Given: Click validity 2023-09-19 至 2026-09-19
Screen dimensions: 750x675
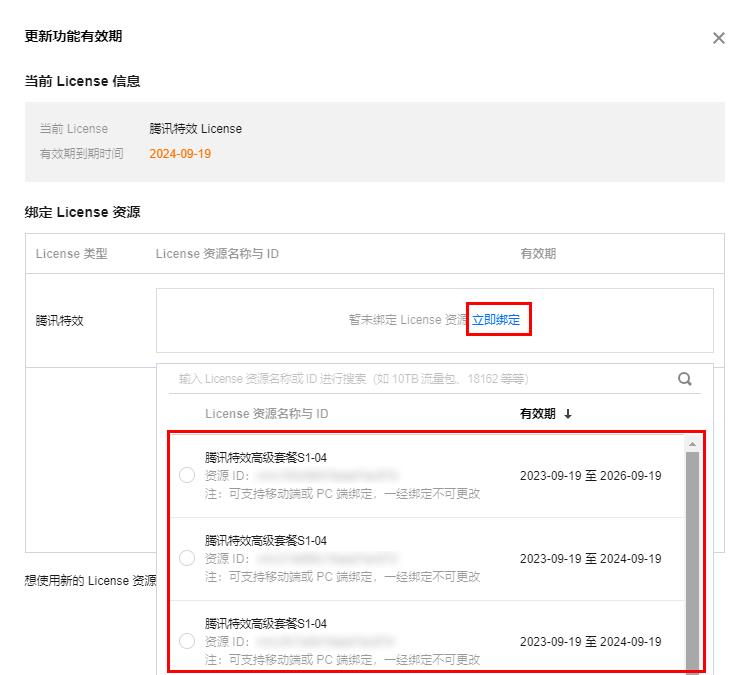Looking at the screenshot, I should click(x=590, y=476).
